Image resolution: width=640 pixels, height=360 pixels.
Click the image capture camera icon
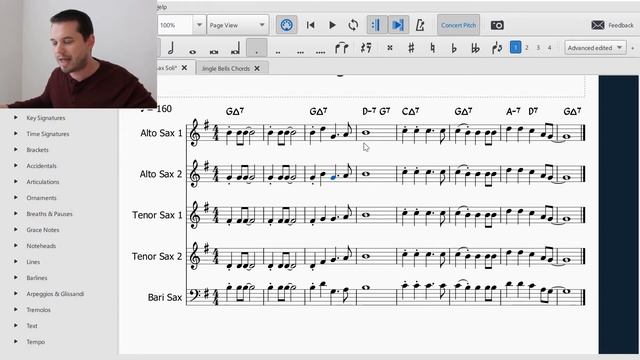coord(497,25)
